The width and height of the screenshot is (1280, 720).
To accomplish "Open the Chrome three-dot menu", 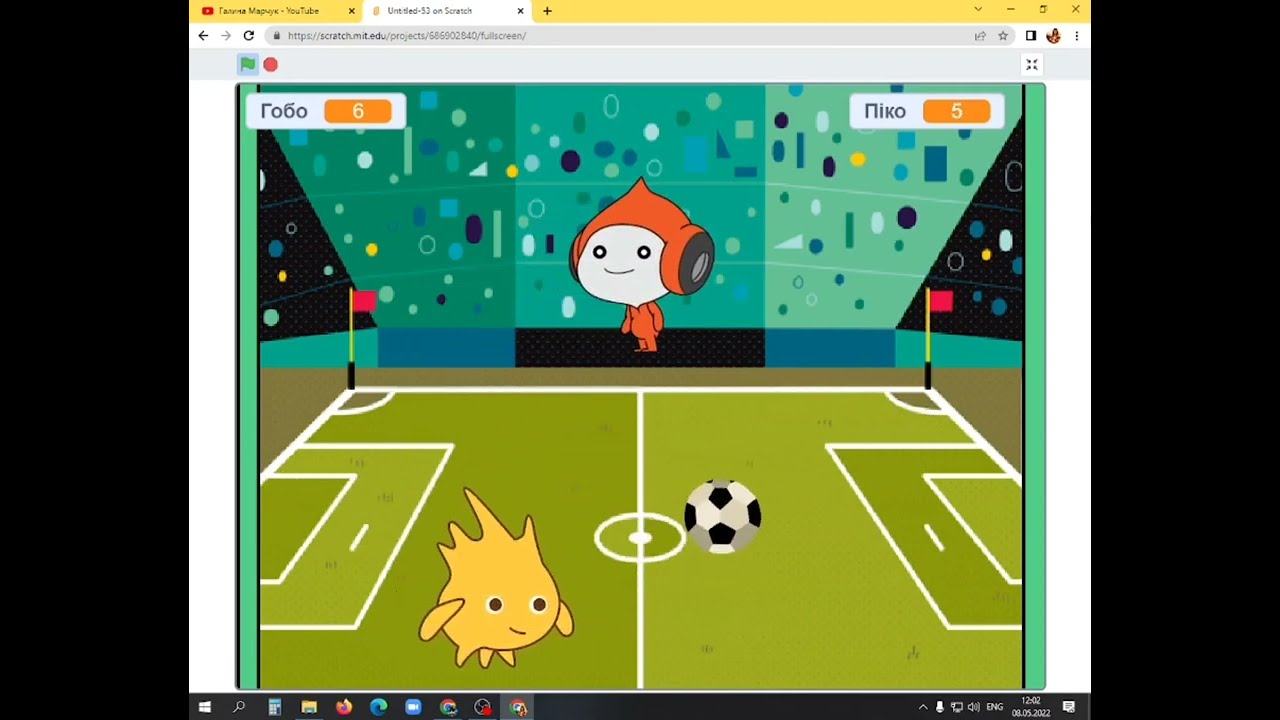I will (1076, 35).
